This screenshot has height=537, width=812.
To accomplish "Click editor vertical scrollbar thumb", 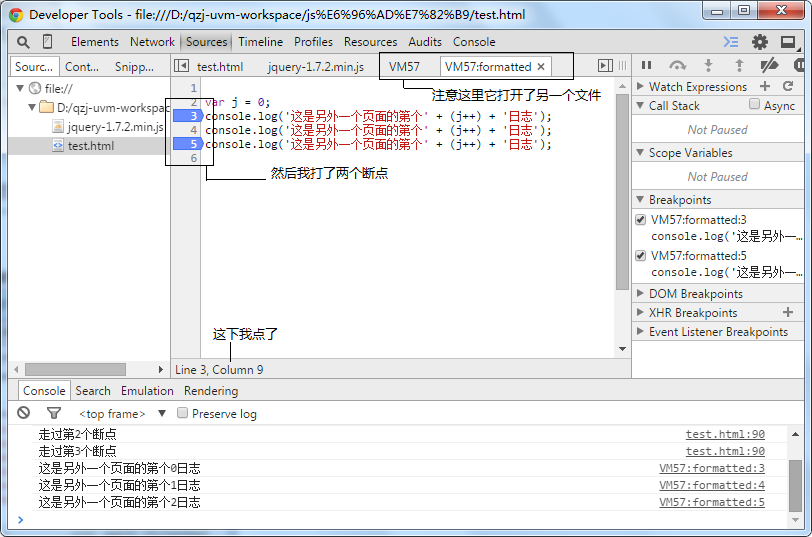I will coord(622,192).
